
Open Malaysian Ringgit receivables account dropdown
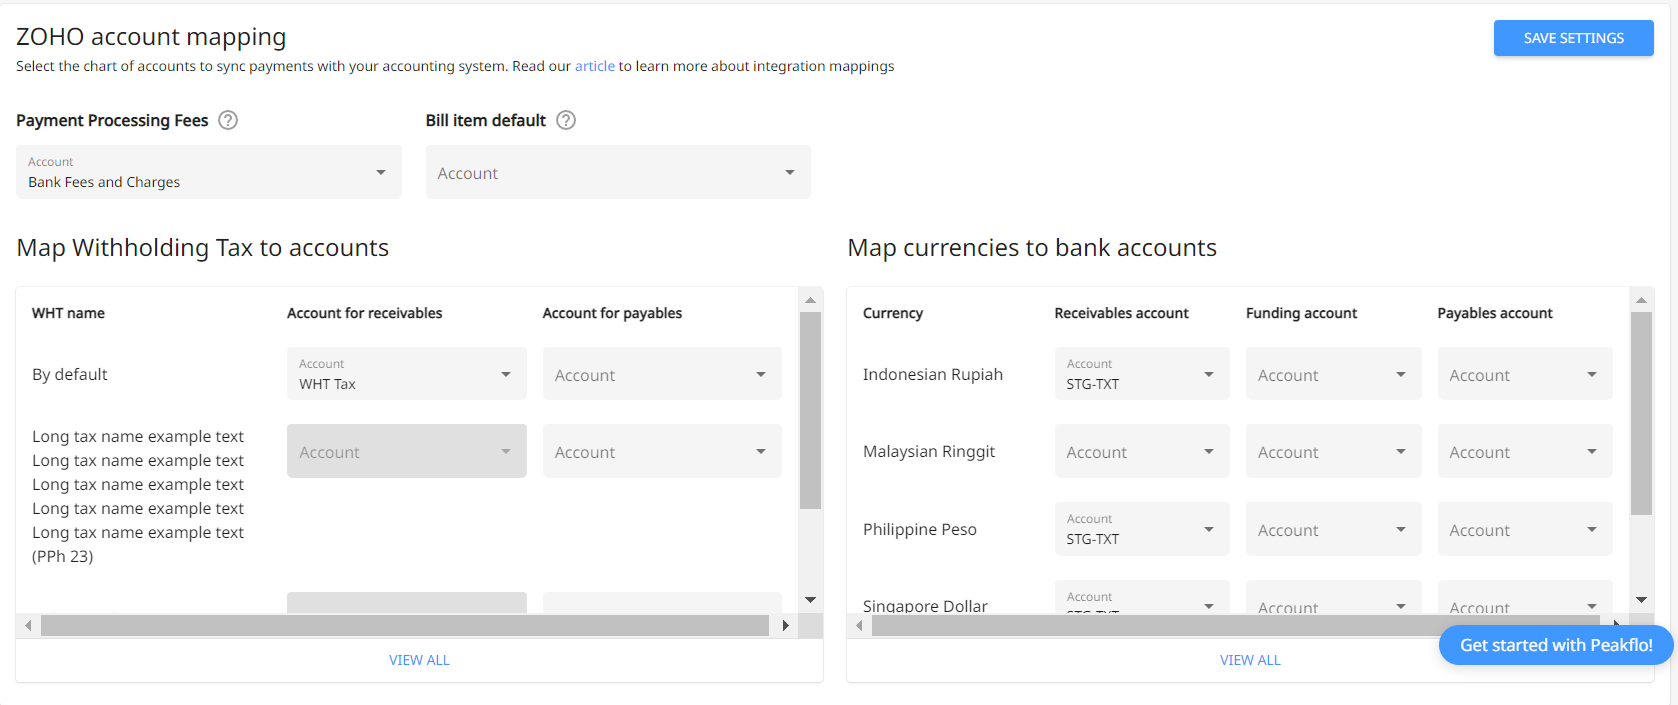coord(1142,451)
